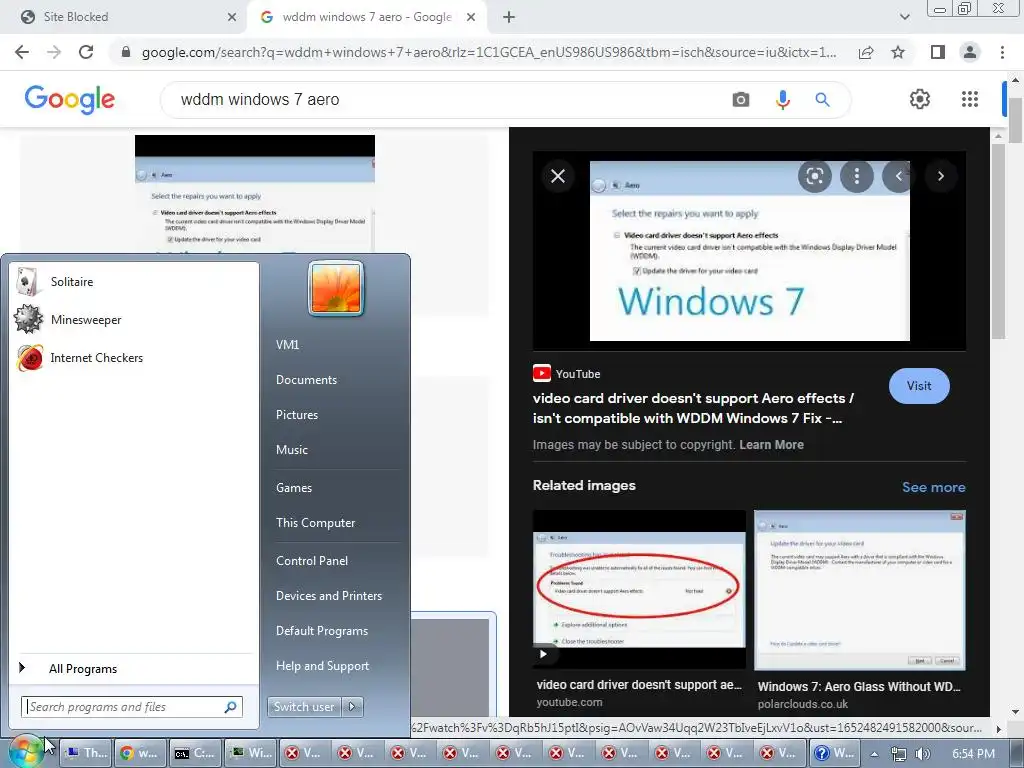Click the orange flower user account picture
1024x768 pixels.
tap(336, 288)
